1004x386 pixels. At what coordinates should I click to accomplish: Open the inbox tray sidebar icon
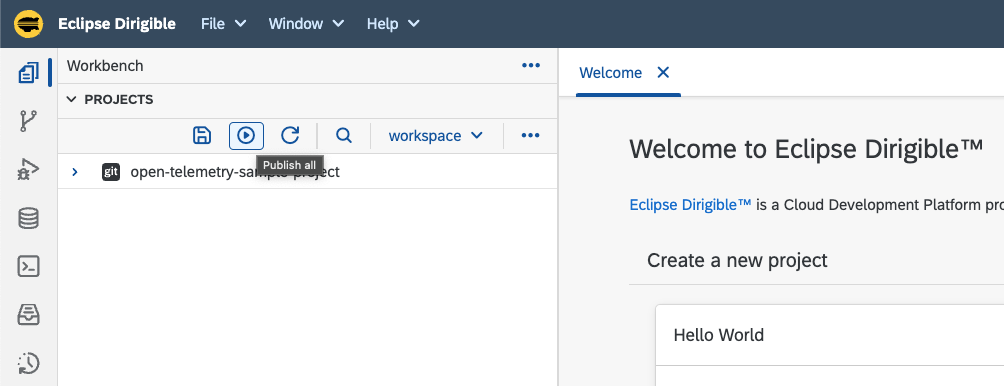click(x=28, y=315)
